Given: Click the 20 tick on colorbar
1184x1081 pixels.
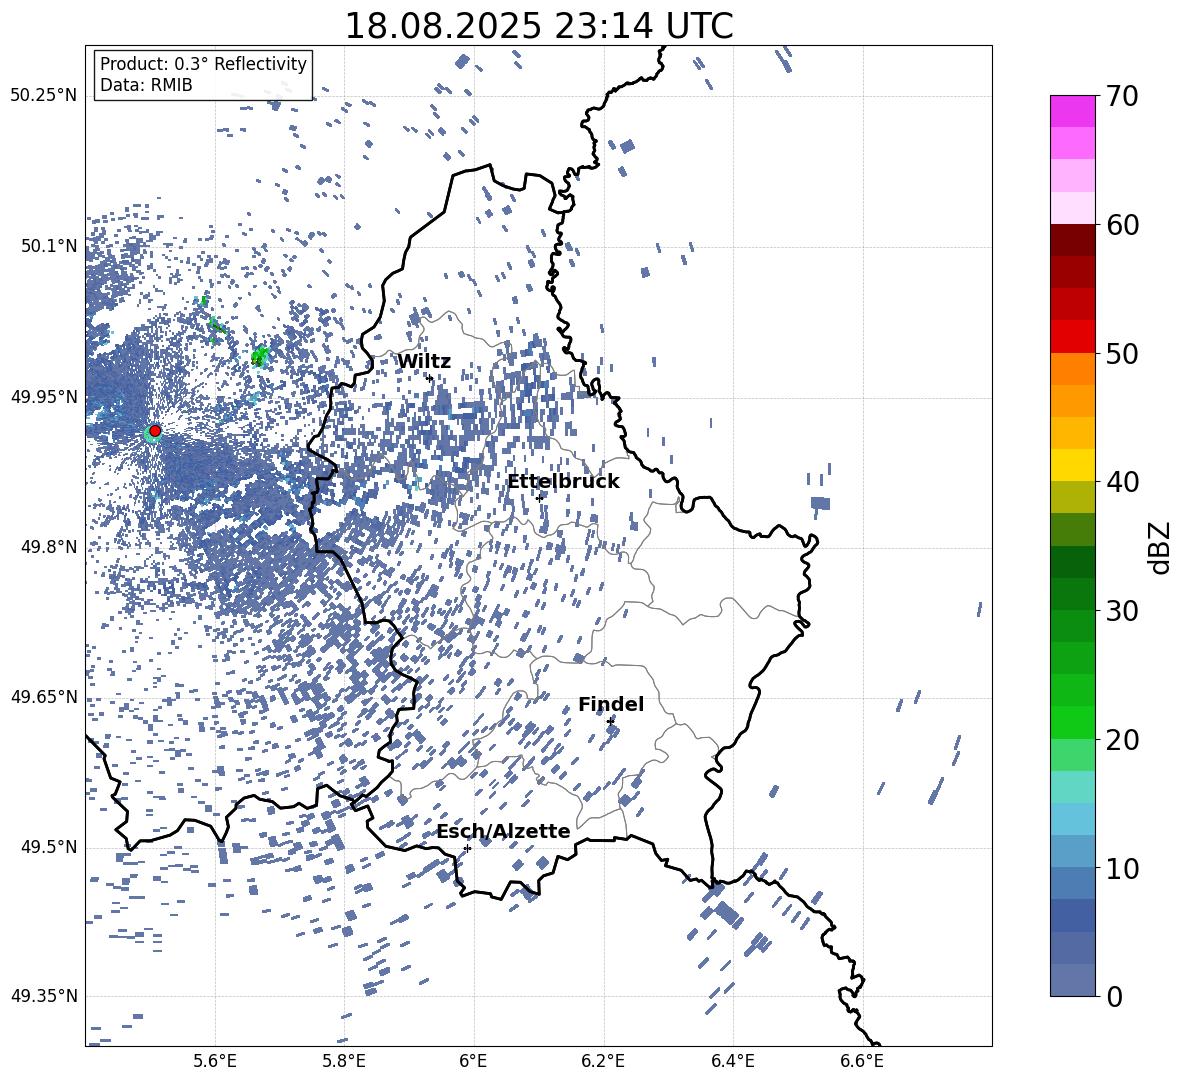Looking at the screenshot, I should click(1122, 740).
